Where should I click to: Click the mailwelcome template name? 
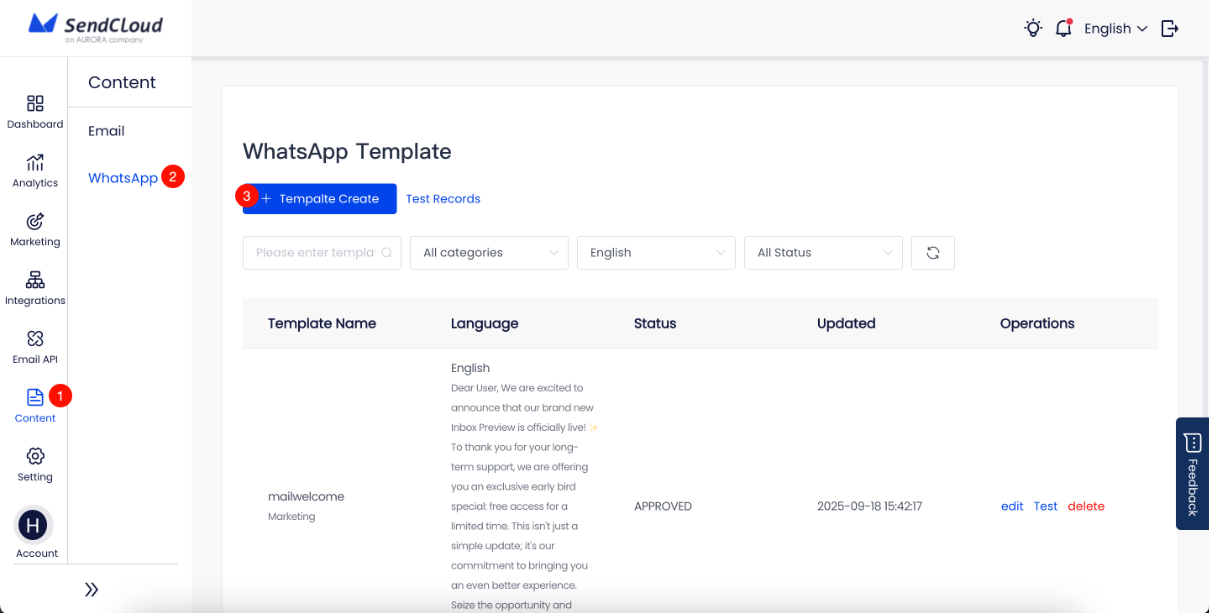click(306, 496)
